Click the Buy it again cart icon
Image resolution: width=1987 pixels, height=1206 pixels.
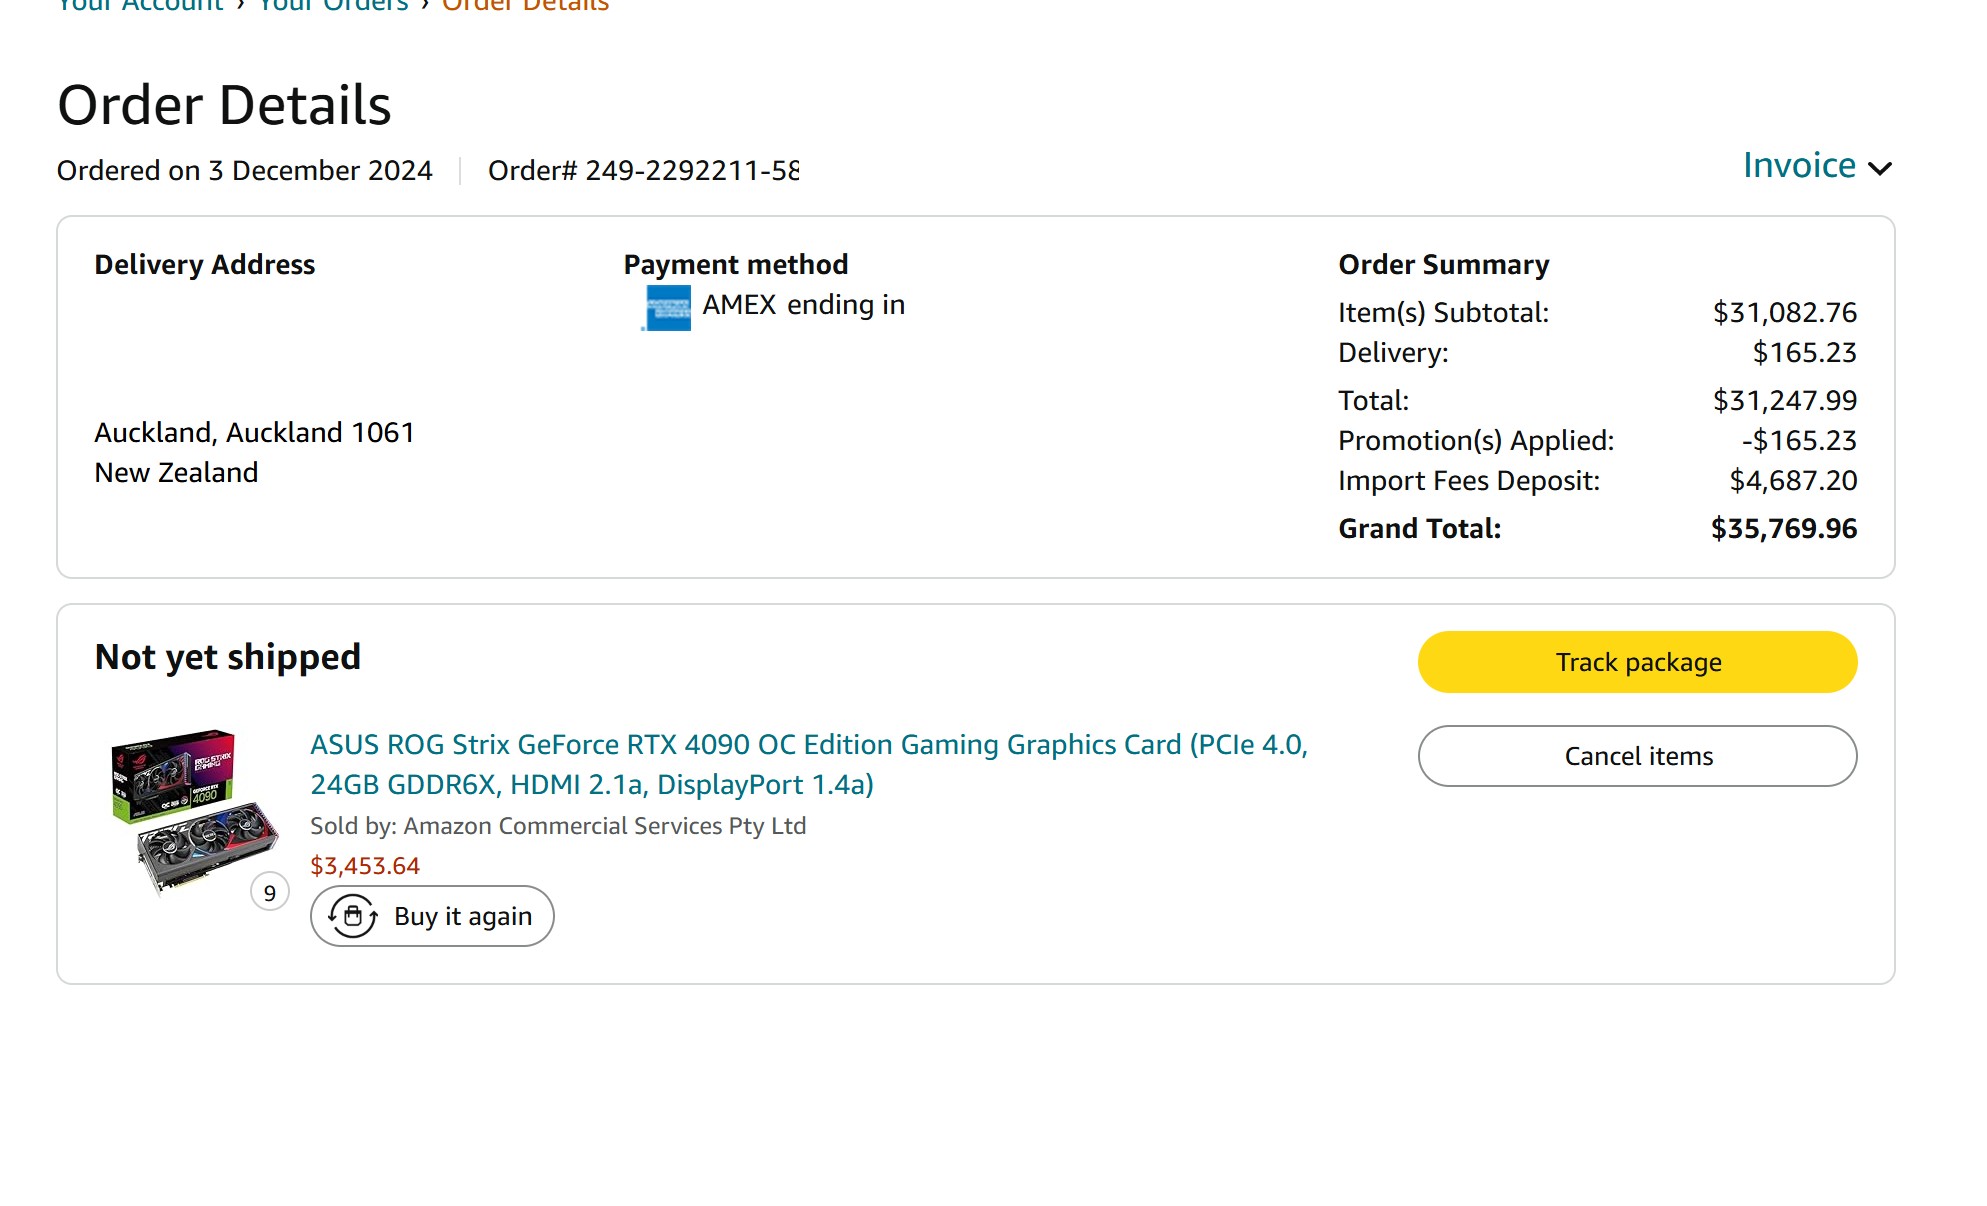point(353,916)
